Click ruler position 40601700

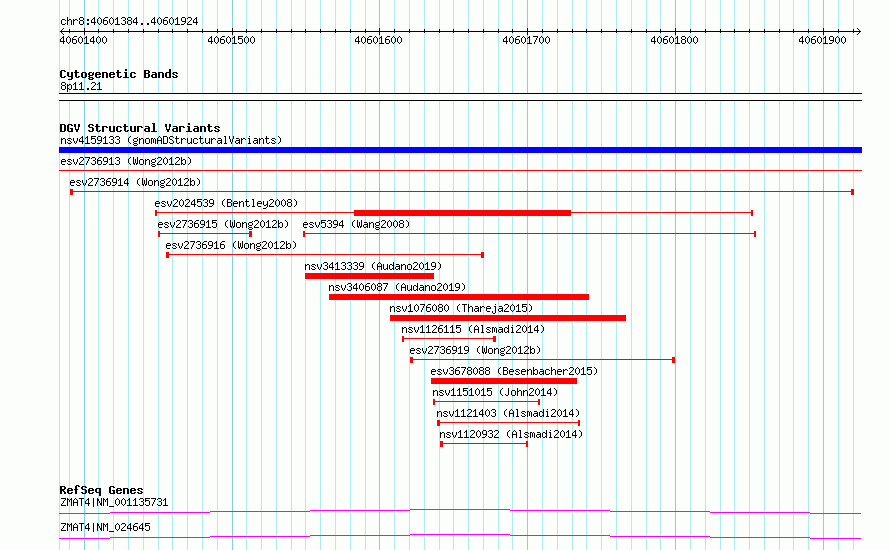pyautogui.click(x=526, y=40)
